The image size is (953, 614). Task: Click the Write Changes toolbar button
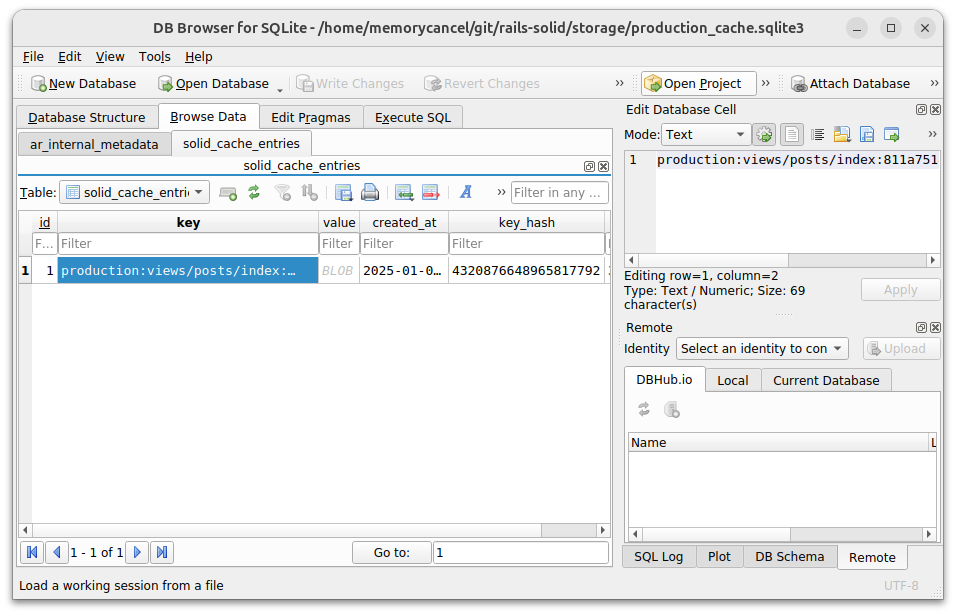point(350,83)
